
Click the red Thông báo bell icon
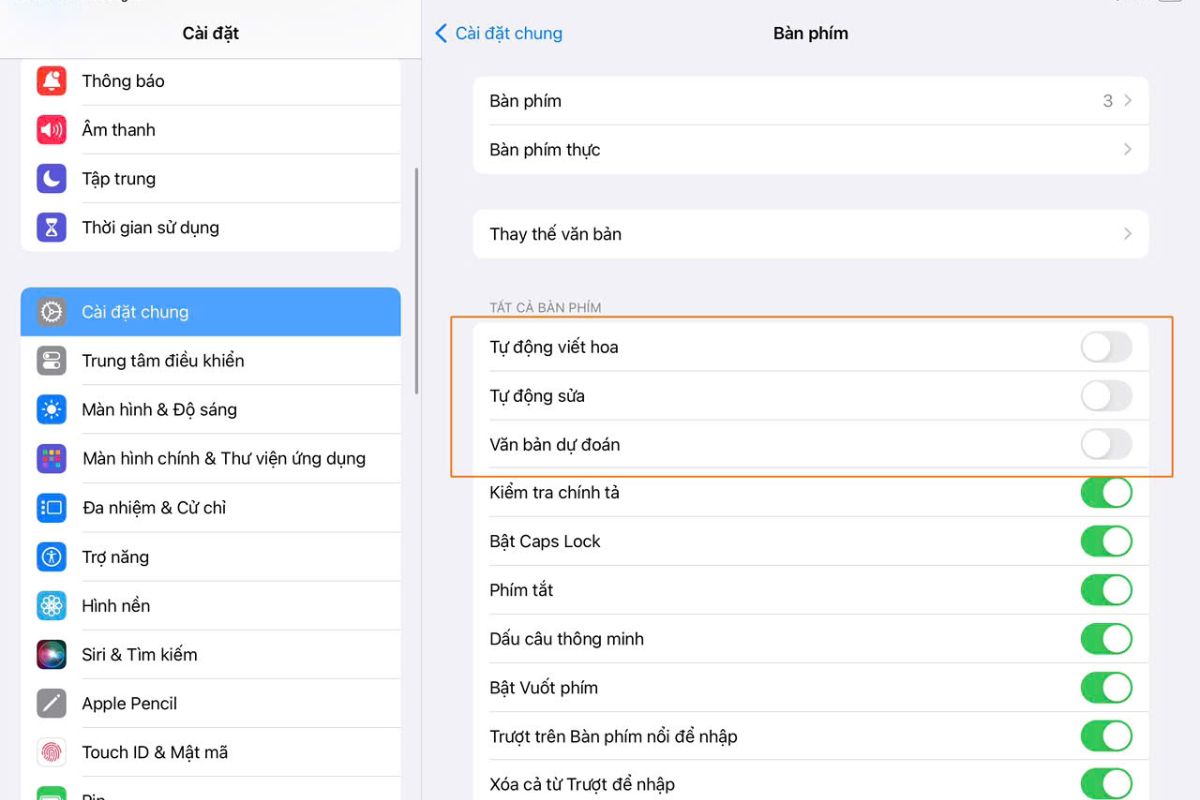51,81
